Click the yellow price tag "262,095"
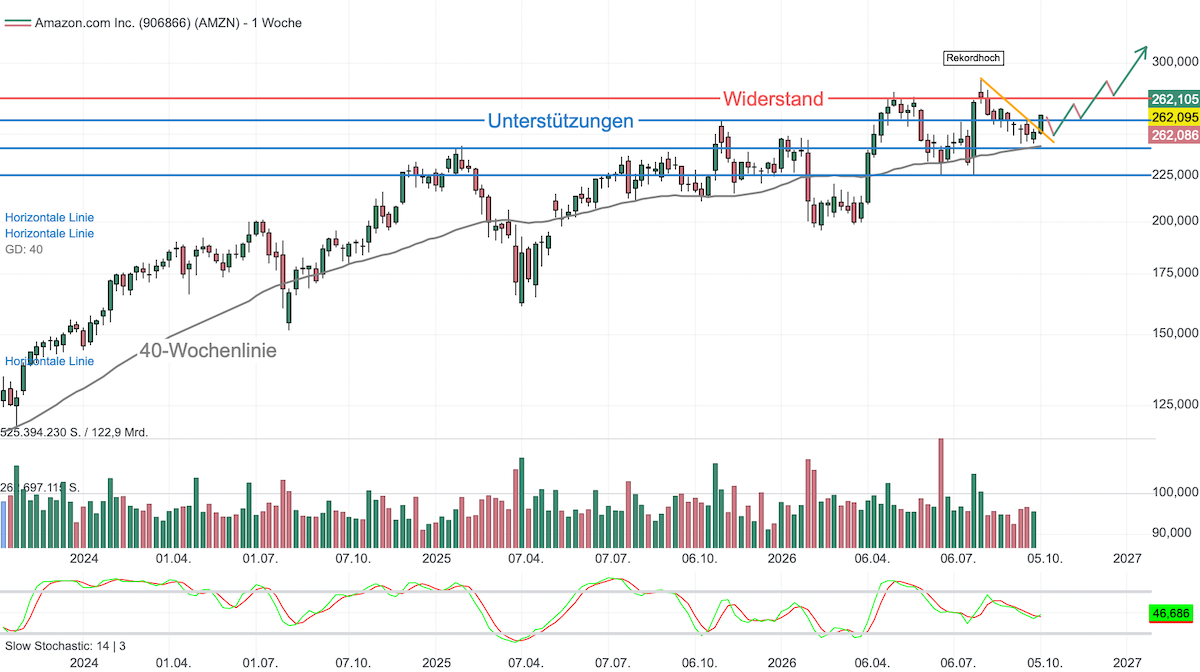Viewport: 1200px width, 672px height. pos(1175,117)
